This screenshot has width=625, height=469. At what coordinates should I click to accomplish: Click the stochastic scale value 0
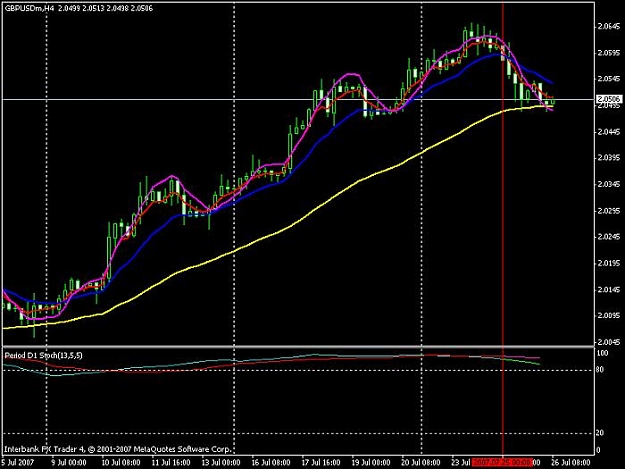(598, 451)
